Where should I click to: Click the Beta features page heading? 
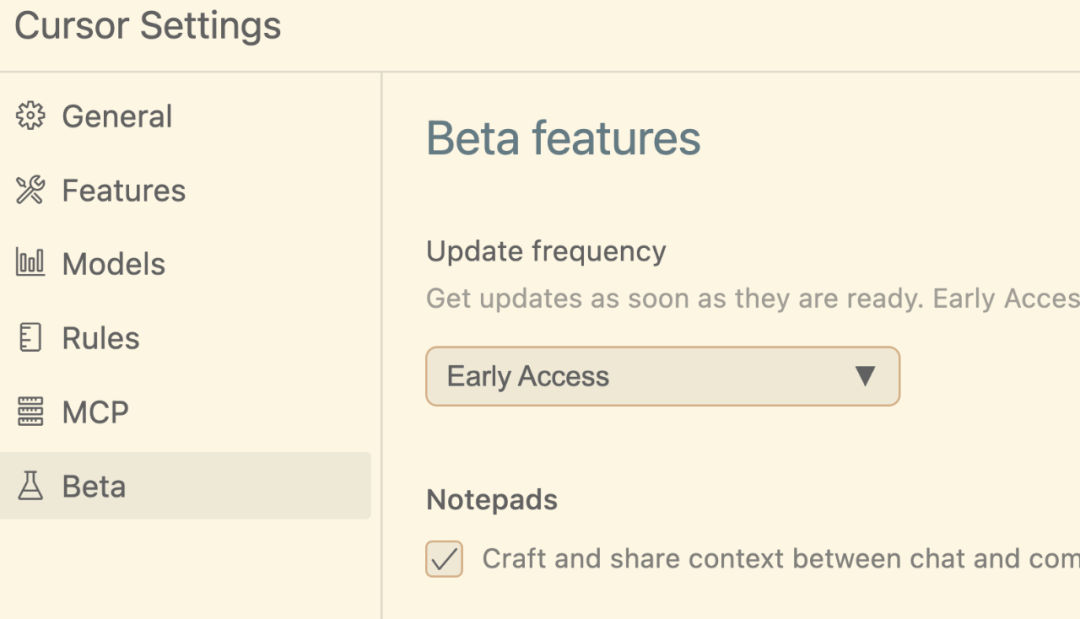pyautogui.click(x=563, y=138)
